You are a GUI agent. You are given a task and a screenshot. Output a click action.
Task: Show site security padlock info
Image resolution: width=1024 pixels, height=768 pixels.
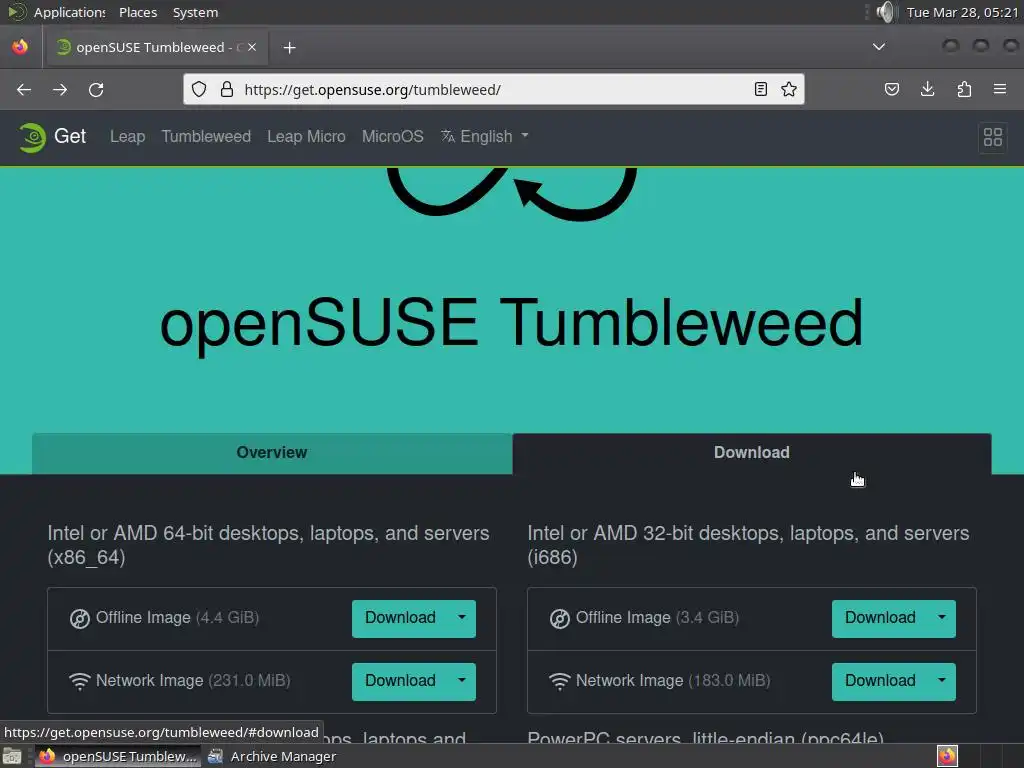227,89
